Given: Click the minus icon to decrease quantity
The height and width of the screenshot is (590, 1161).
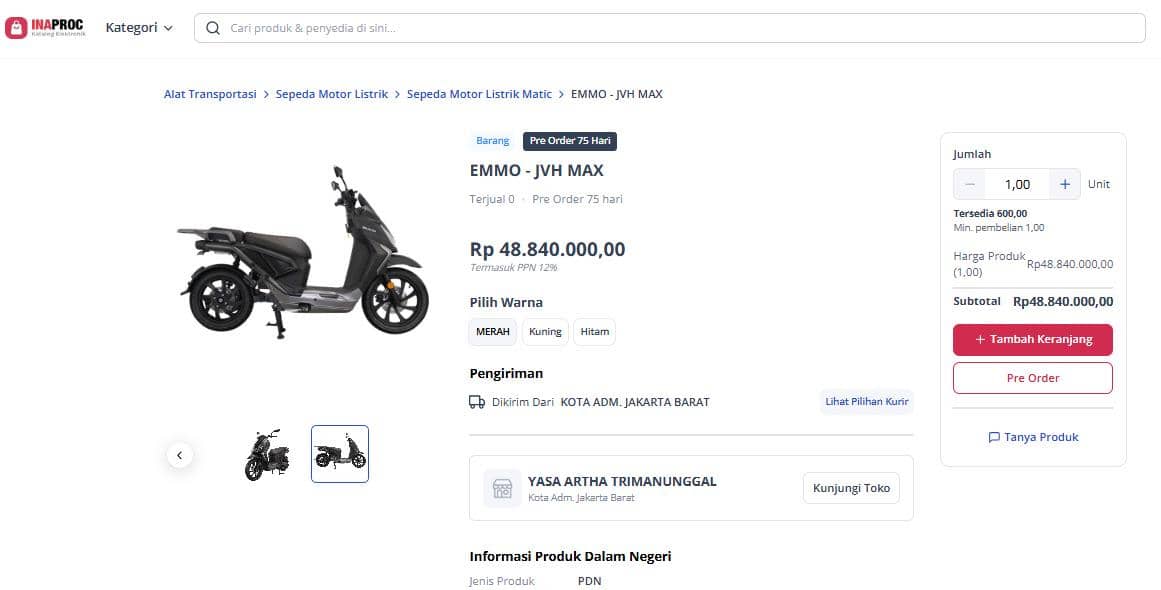Looking at the screenshot, I should pos(969,184).
